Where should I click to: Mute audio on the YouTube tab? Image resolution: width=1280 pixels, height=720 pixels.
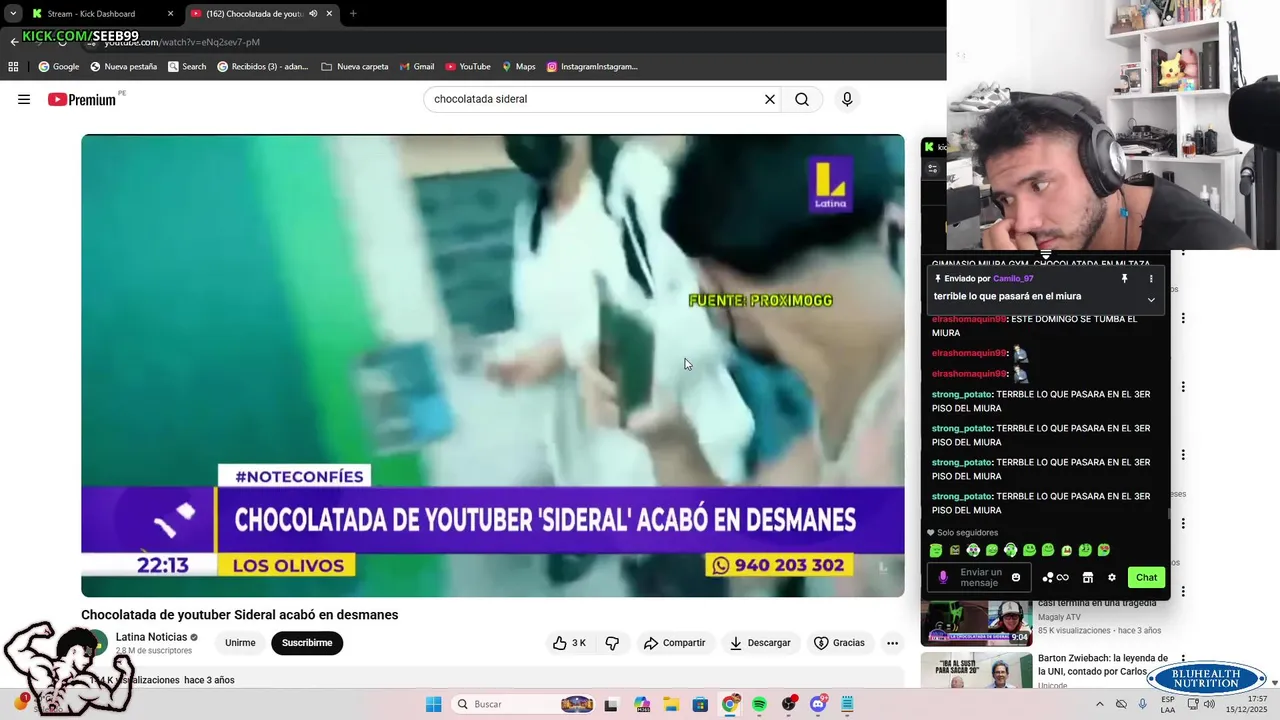(313, 14)
